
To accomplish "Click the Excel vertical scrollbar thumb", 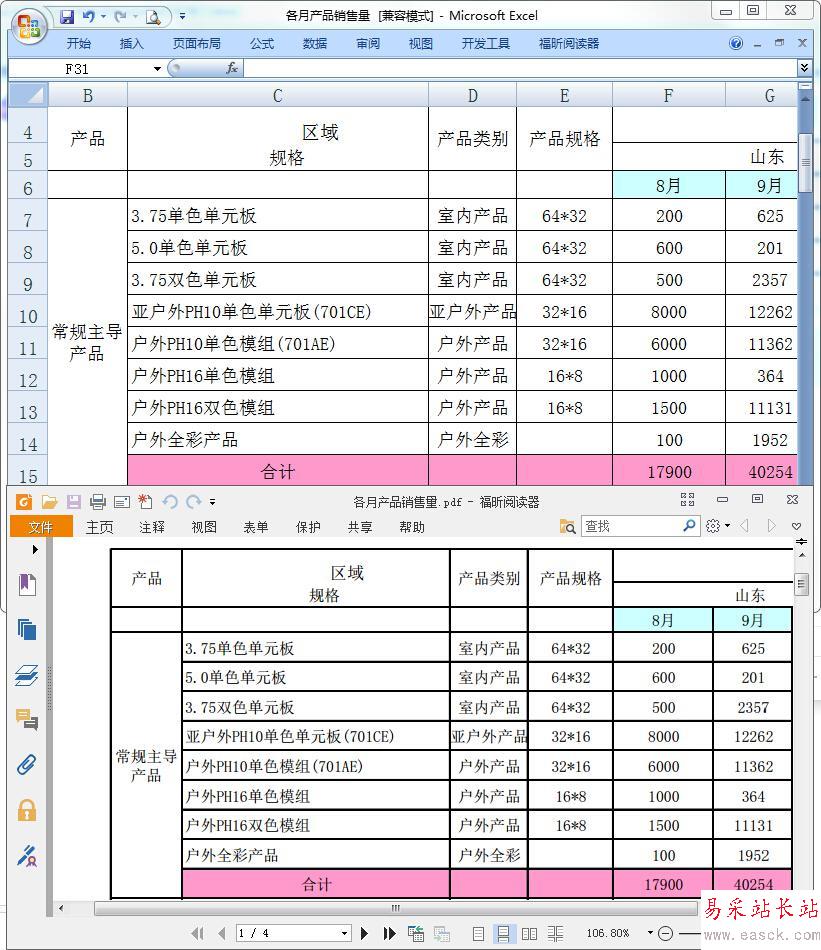I will click(805, 162).
